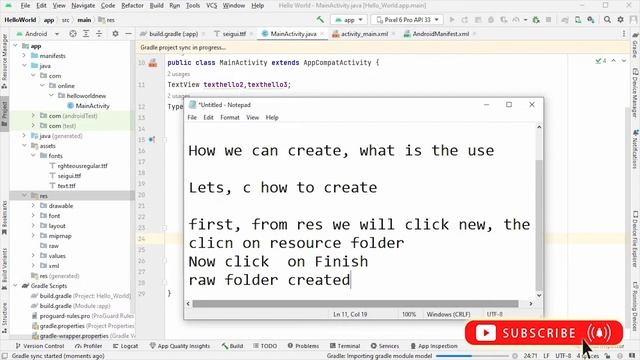The width and height of the screenshot is (640, 360).
Task: Click Collapse All icon in project panel
Action: click(x=99, y=34)
